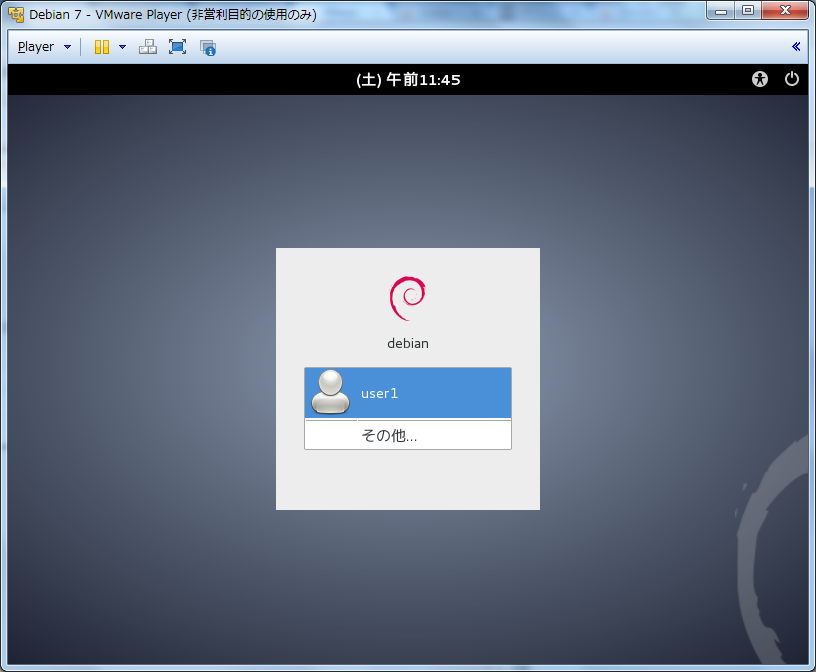The image size is (816, 672).
Task: Open the Player menu
Action: point(36,47)
